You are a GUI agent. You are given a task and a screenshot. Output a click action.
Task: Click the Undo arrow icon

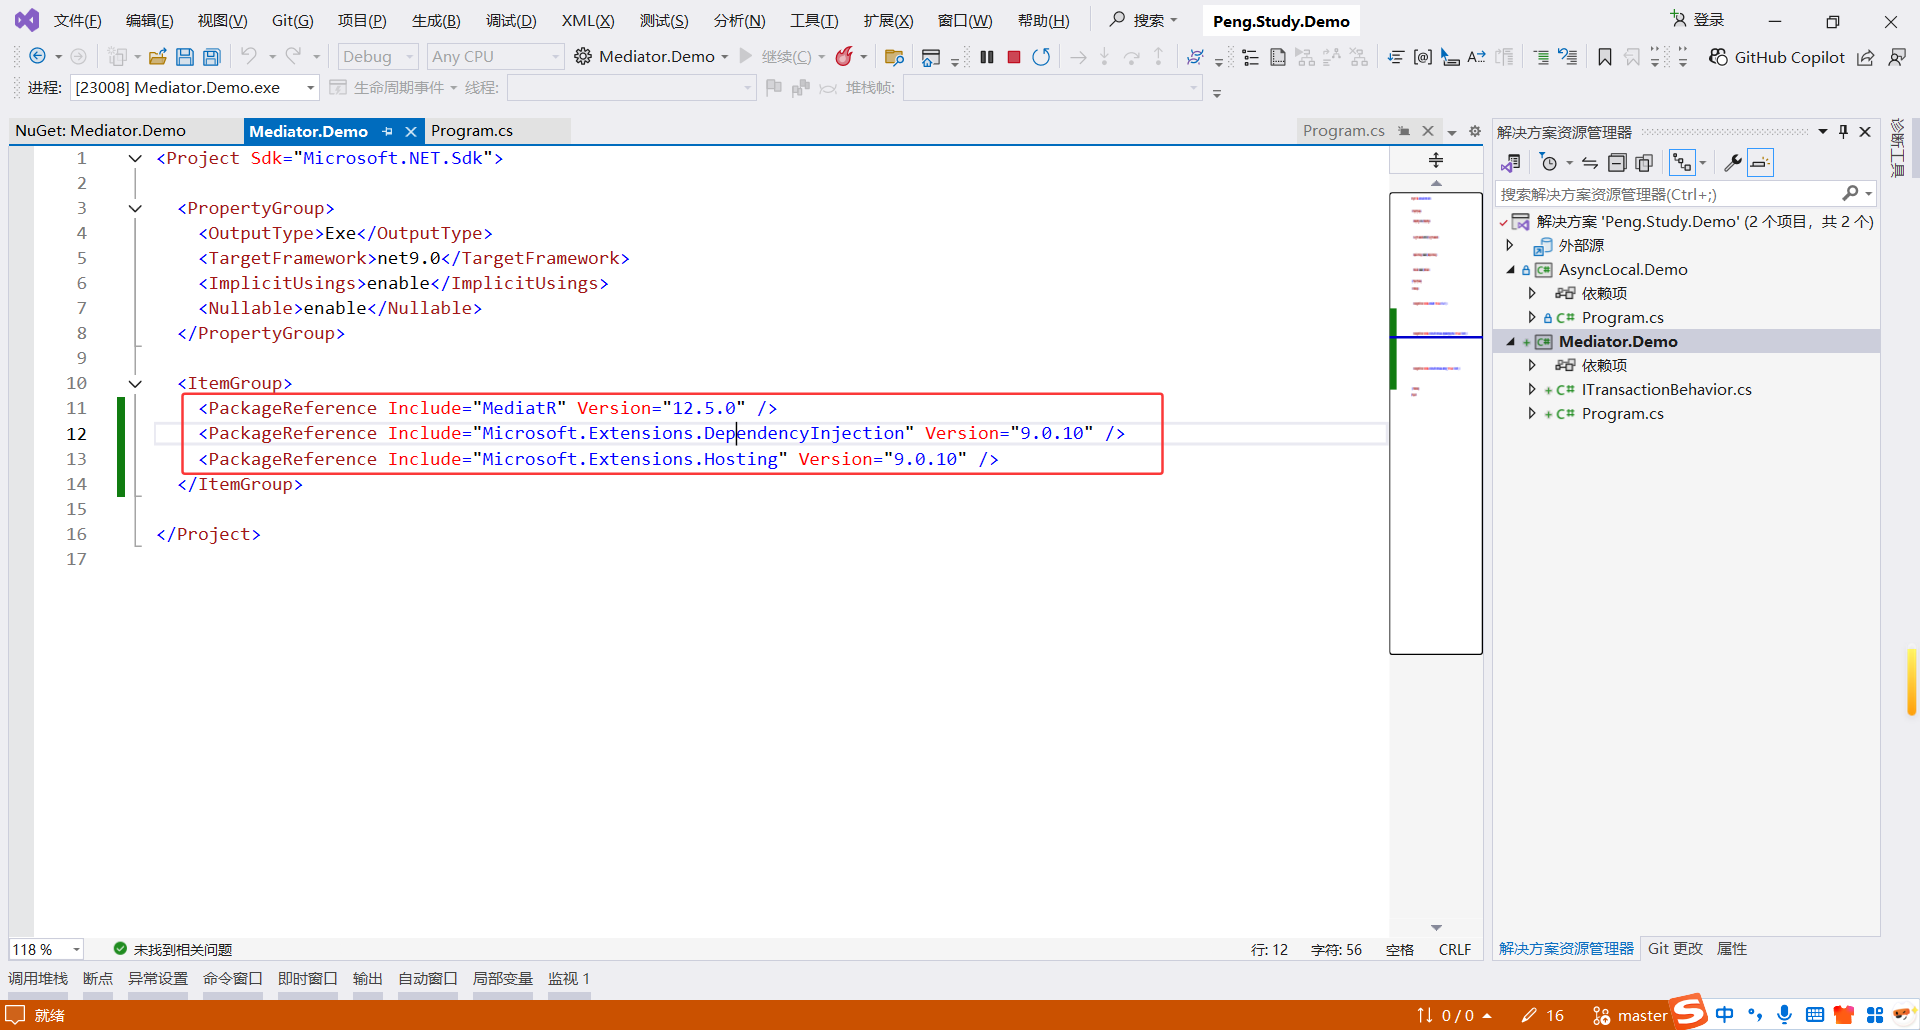(x=249, y=57)
